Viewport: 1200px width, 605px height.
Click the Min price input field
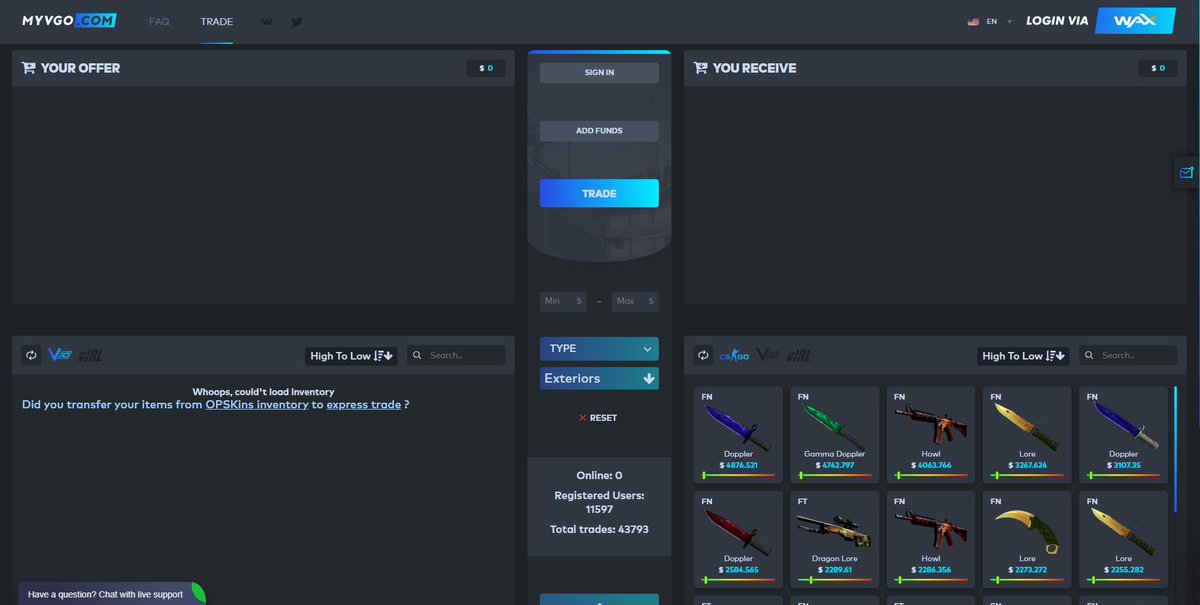pyautogui.click(x=562, y=301)
